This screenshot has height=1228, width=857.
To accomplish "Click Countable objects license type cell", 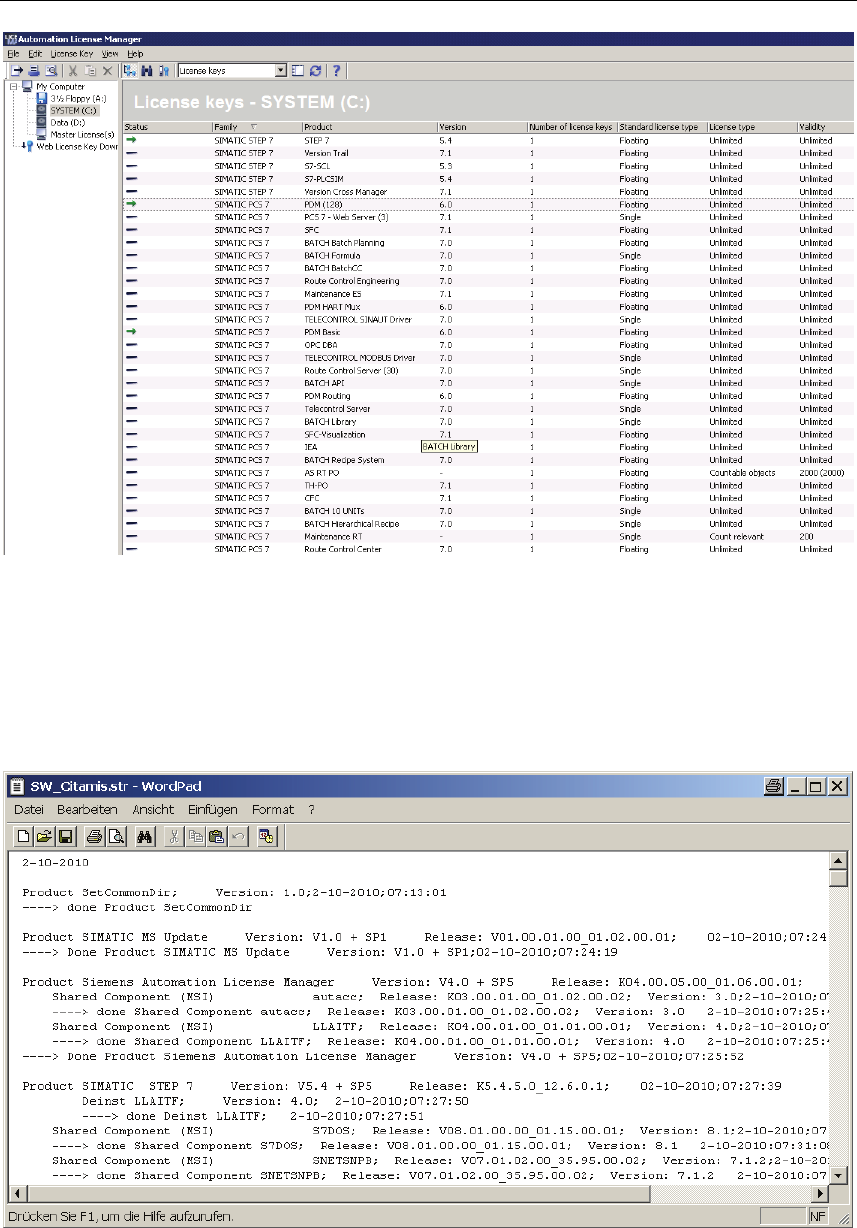I will (x=740, y=472).
